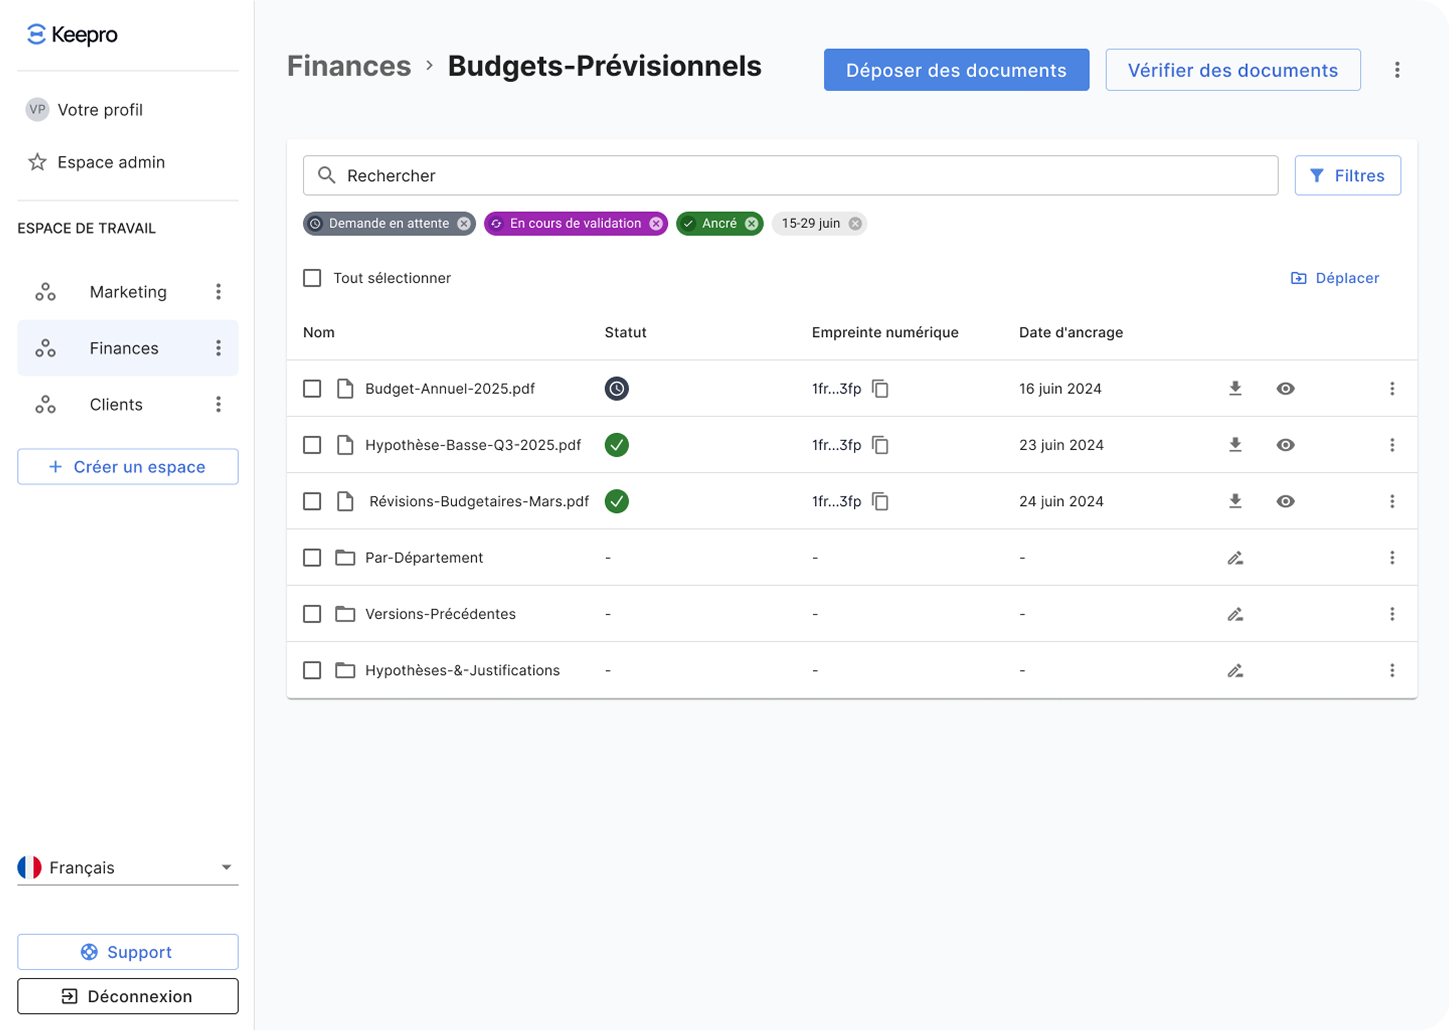1449x1031 pixels.
Task: Preview Hypothèse-Basse-Q3-2025.pdf with eye icon
Action: pos(1286,445)
